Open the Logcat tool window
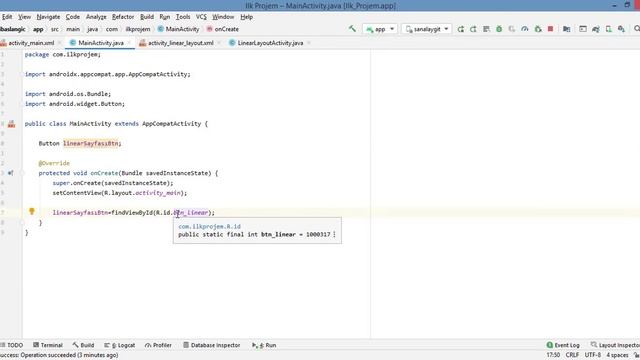 coord(120,345)
